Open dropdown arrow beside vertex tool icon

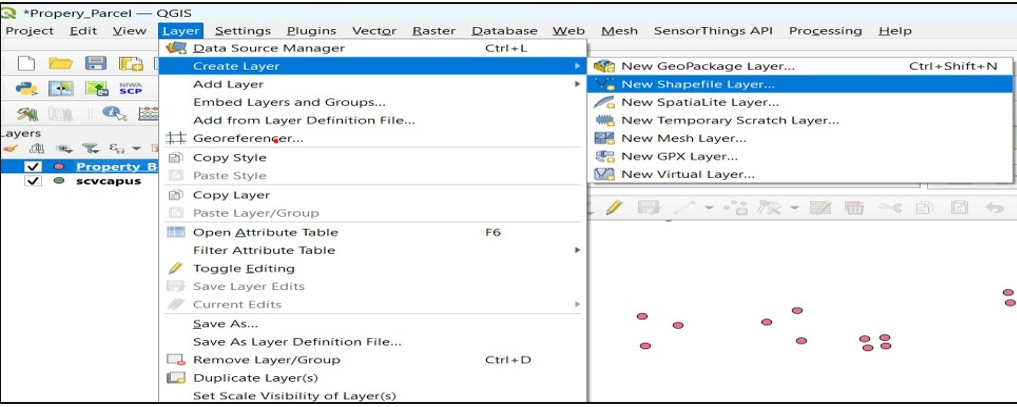pos(794,208)
